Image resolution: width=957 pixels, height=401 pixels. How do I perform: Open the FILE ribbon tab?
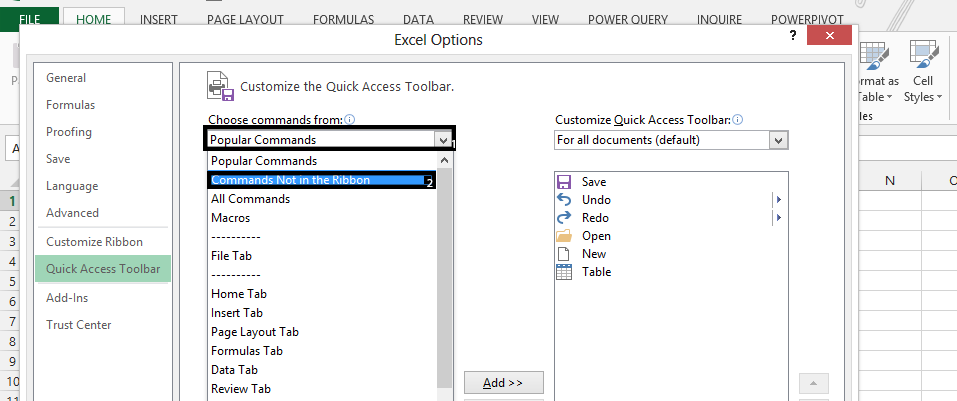pyautogui.click(x=29, y=20)
